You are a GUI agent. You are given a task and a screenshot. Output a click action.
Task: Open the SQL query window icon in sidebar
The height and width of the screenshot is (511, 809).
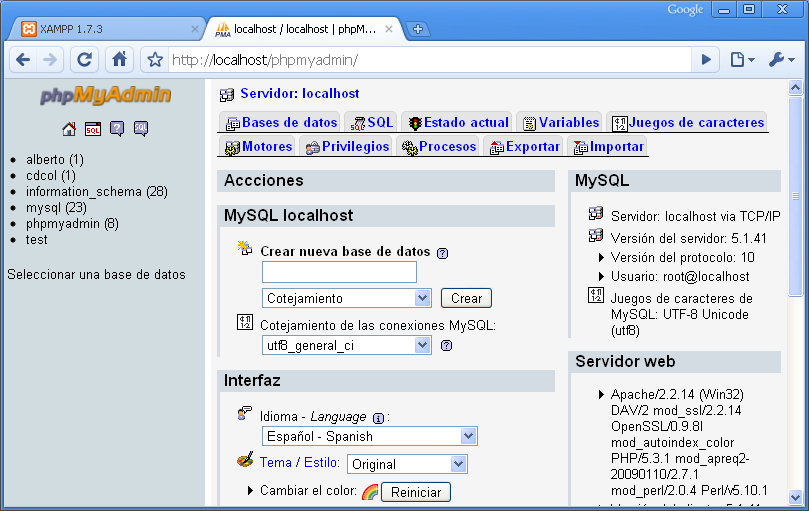click(x=93, y=129)
